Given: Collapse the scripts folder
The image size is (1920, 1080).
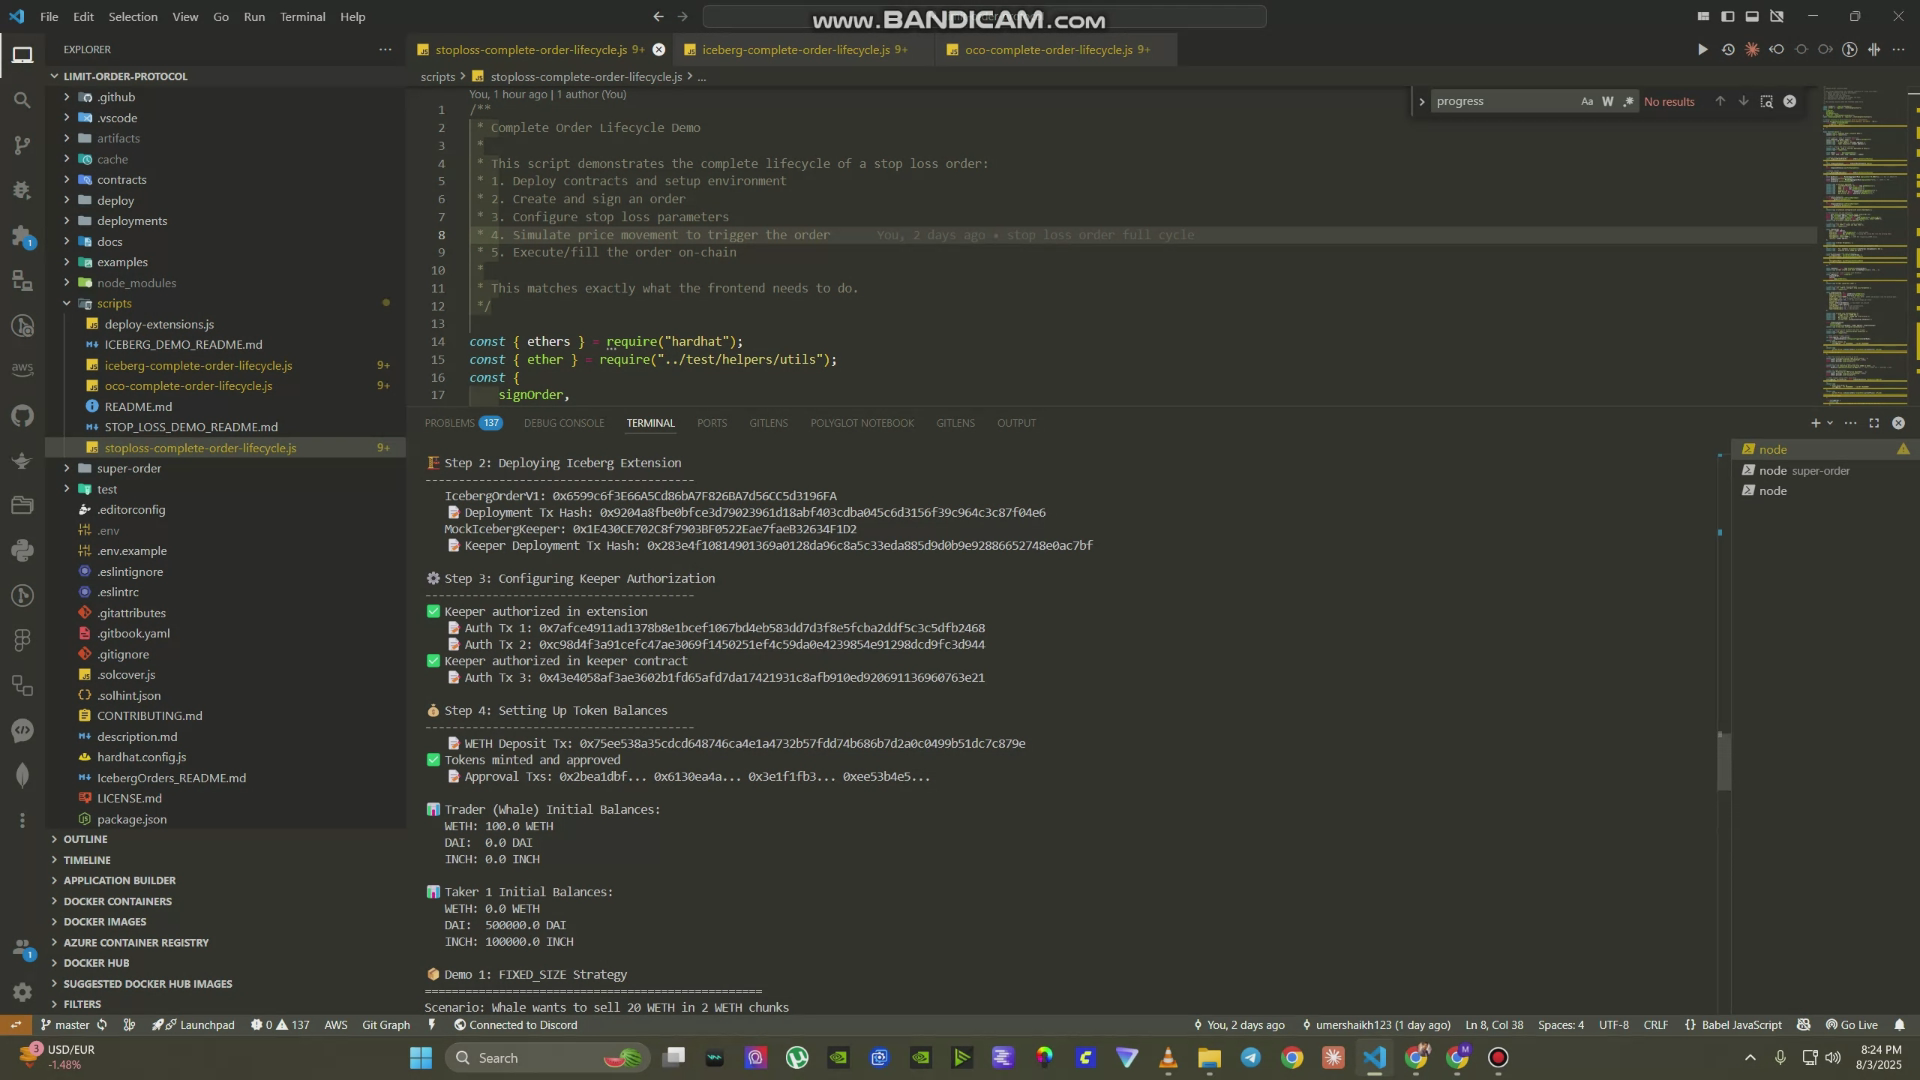Looking at the screenshot, I should point(114,303).
